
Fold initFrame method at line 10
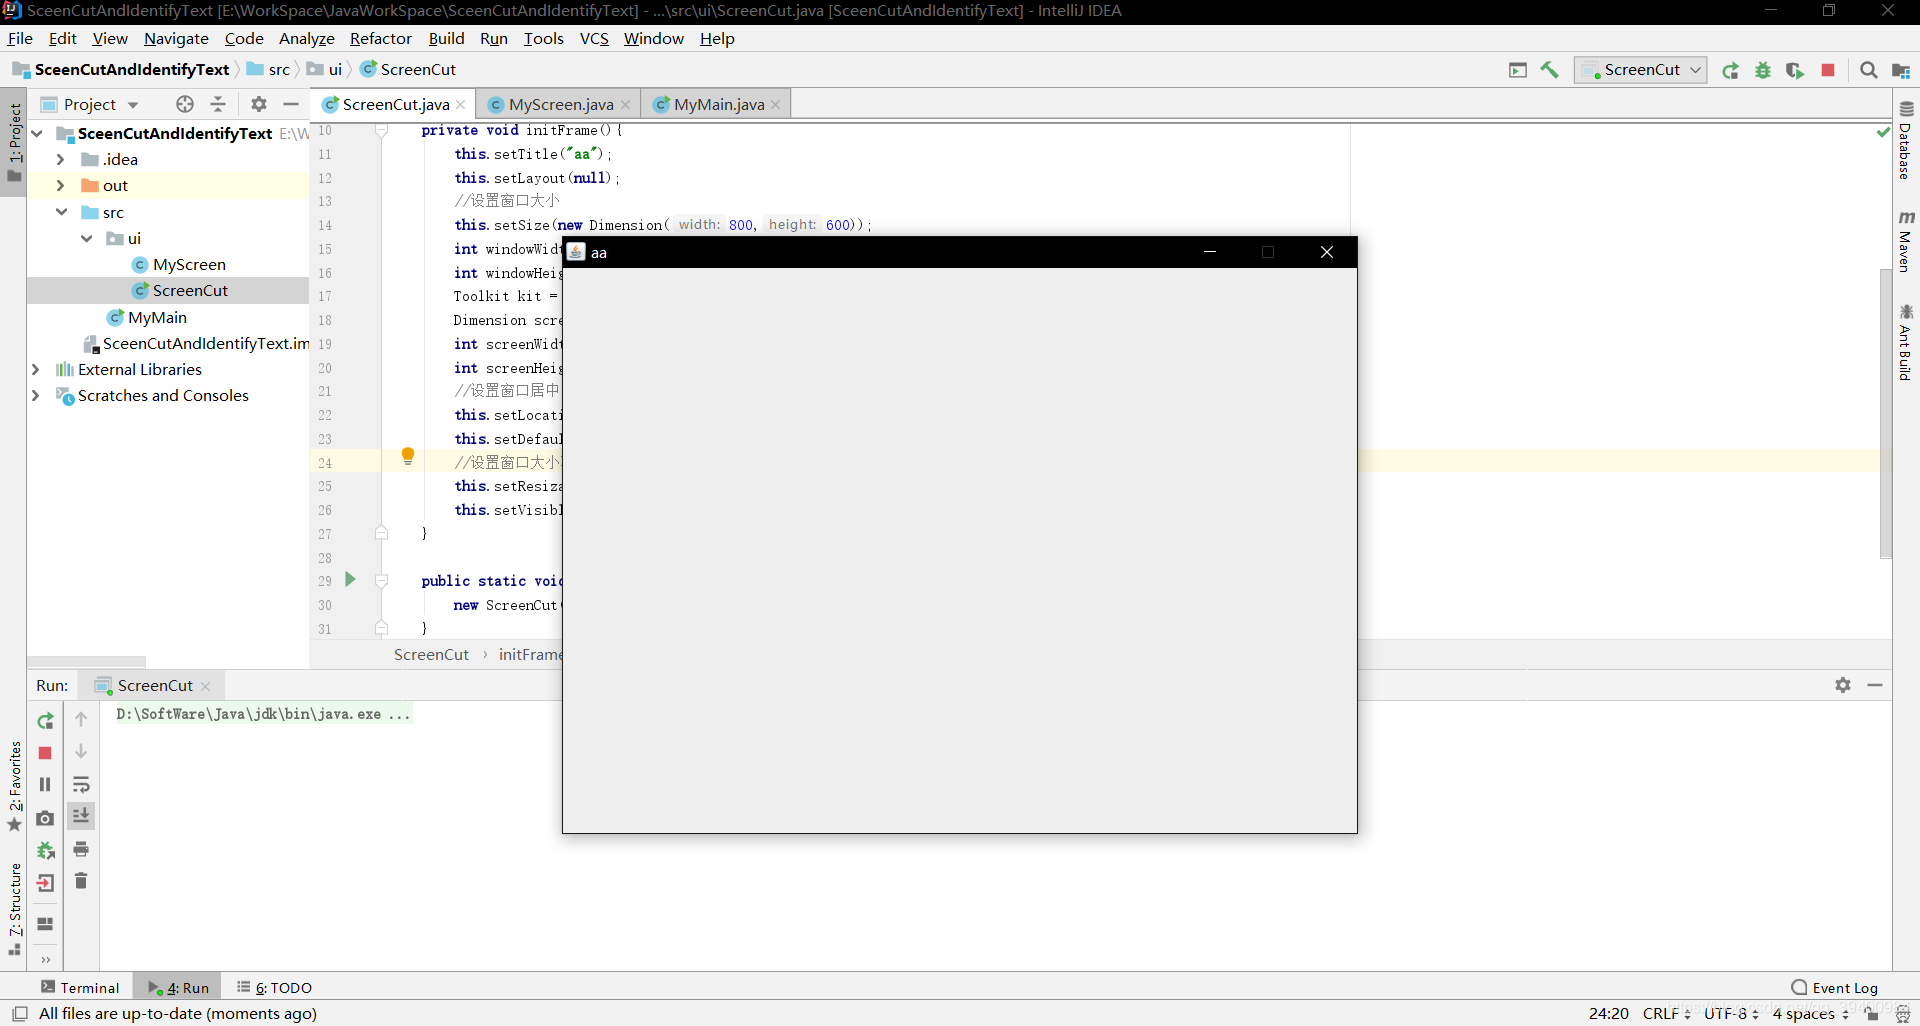click(x=381, y=130)
